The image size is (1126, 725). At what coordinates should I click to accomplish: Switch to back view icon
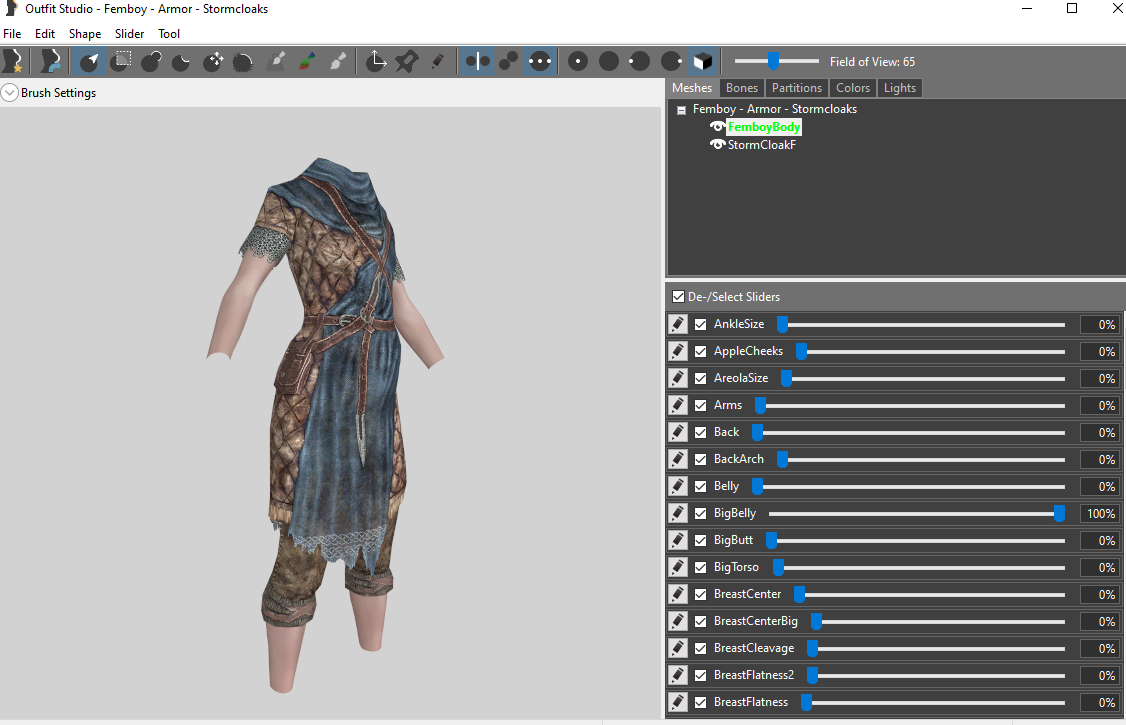tap(609, 62)
